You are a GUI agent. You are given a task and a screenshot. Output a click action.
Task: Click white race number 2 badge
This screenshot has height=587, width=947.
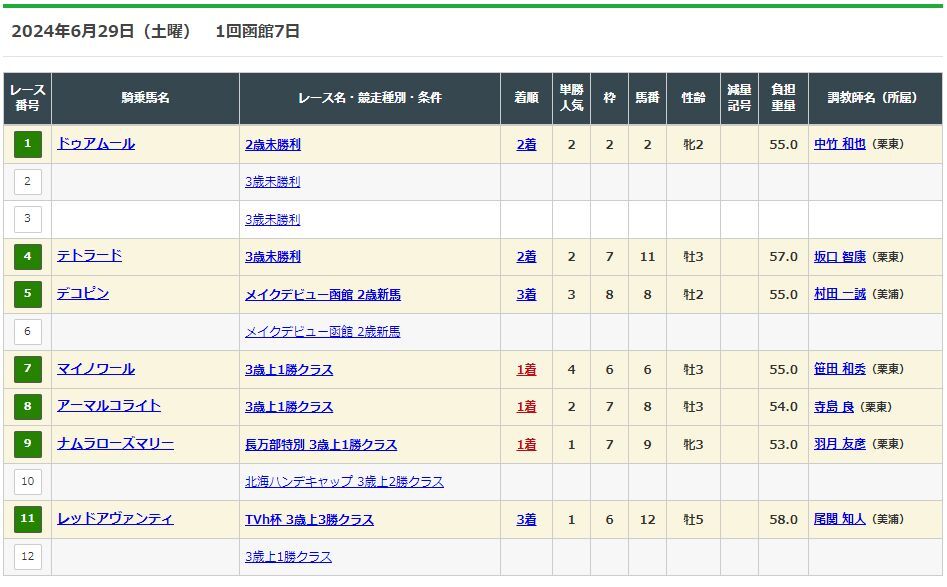pyautogui.click(x=28, y=181)
